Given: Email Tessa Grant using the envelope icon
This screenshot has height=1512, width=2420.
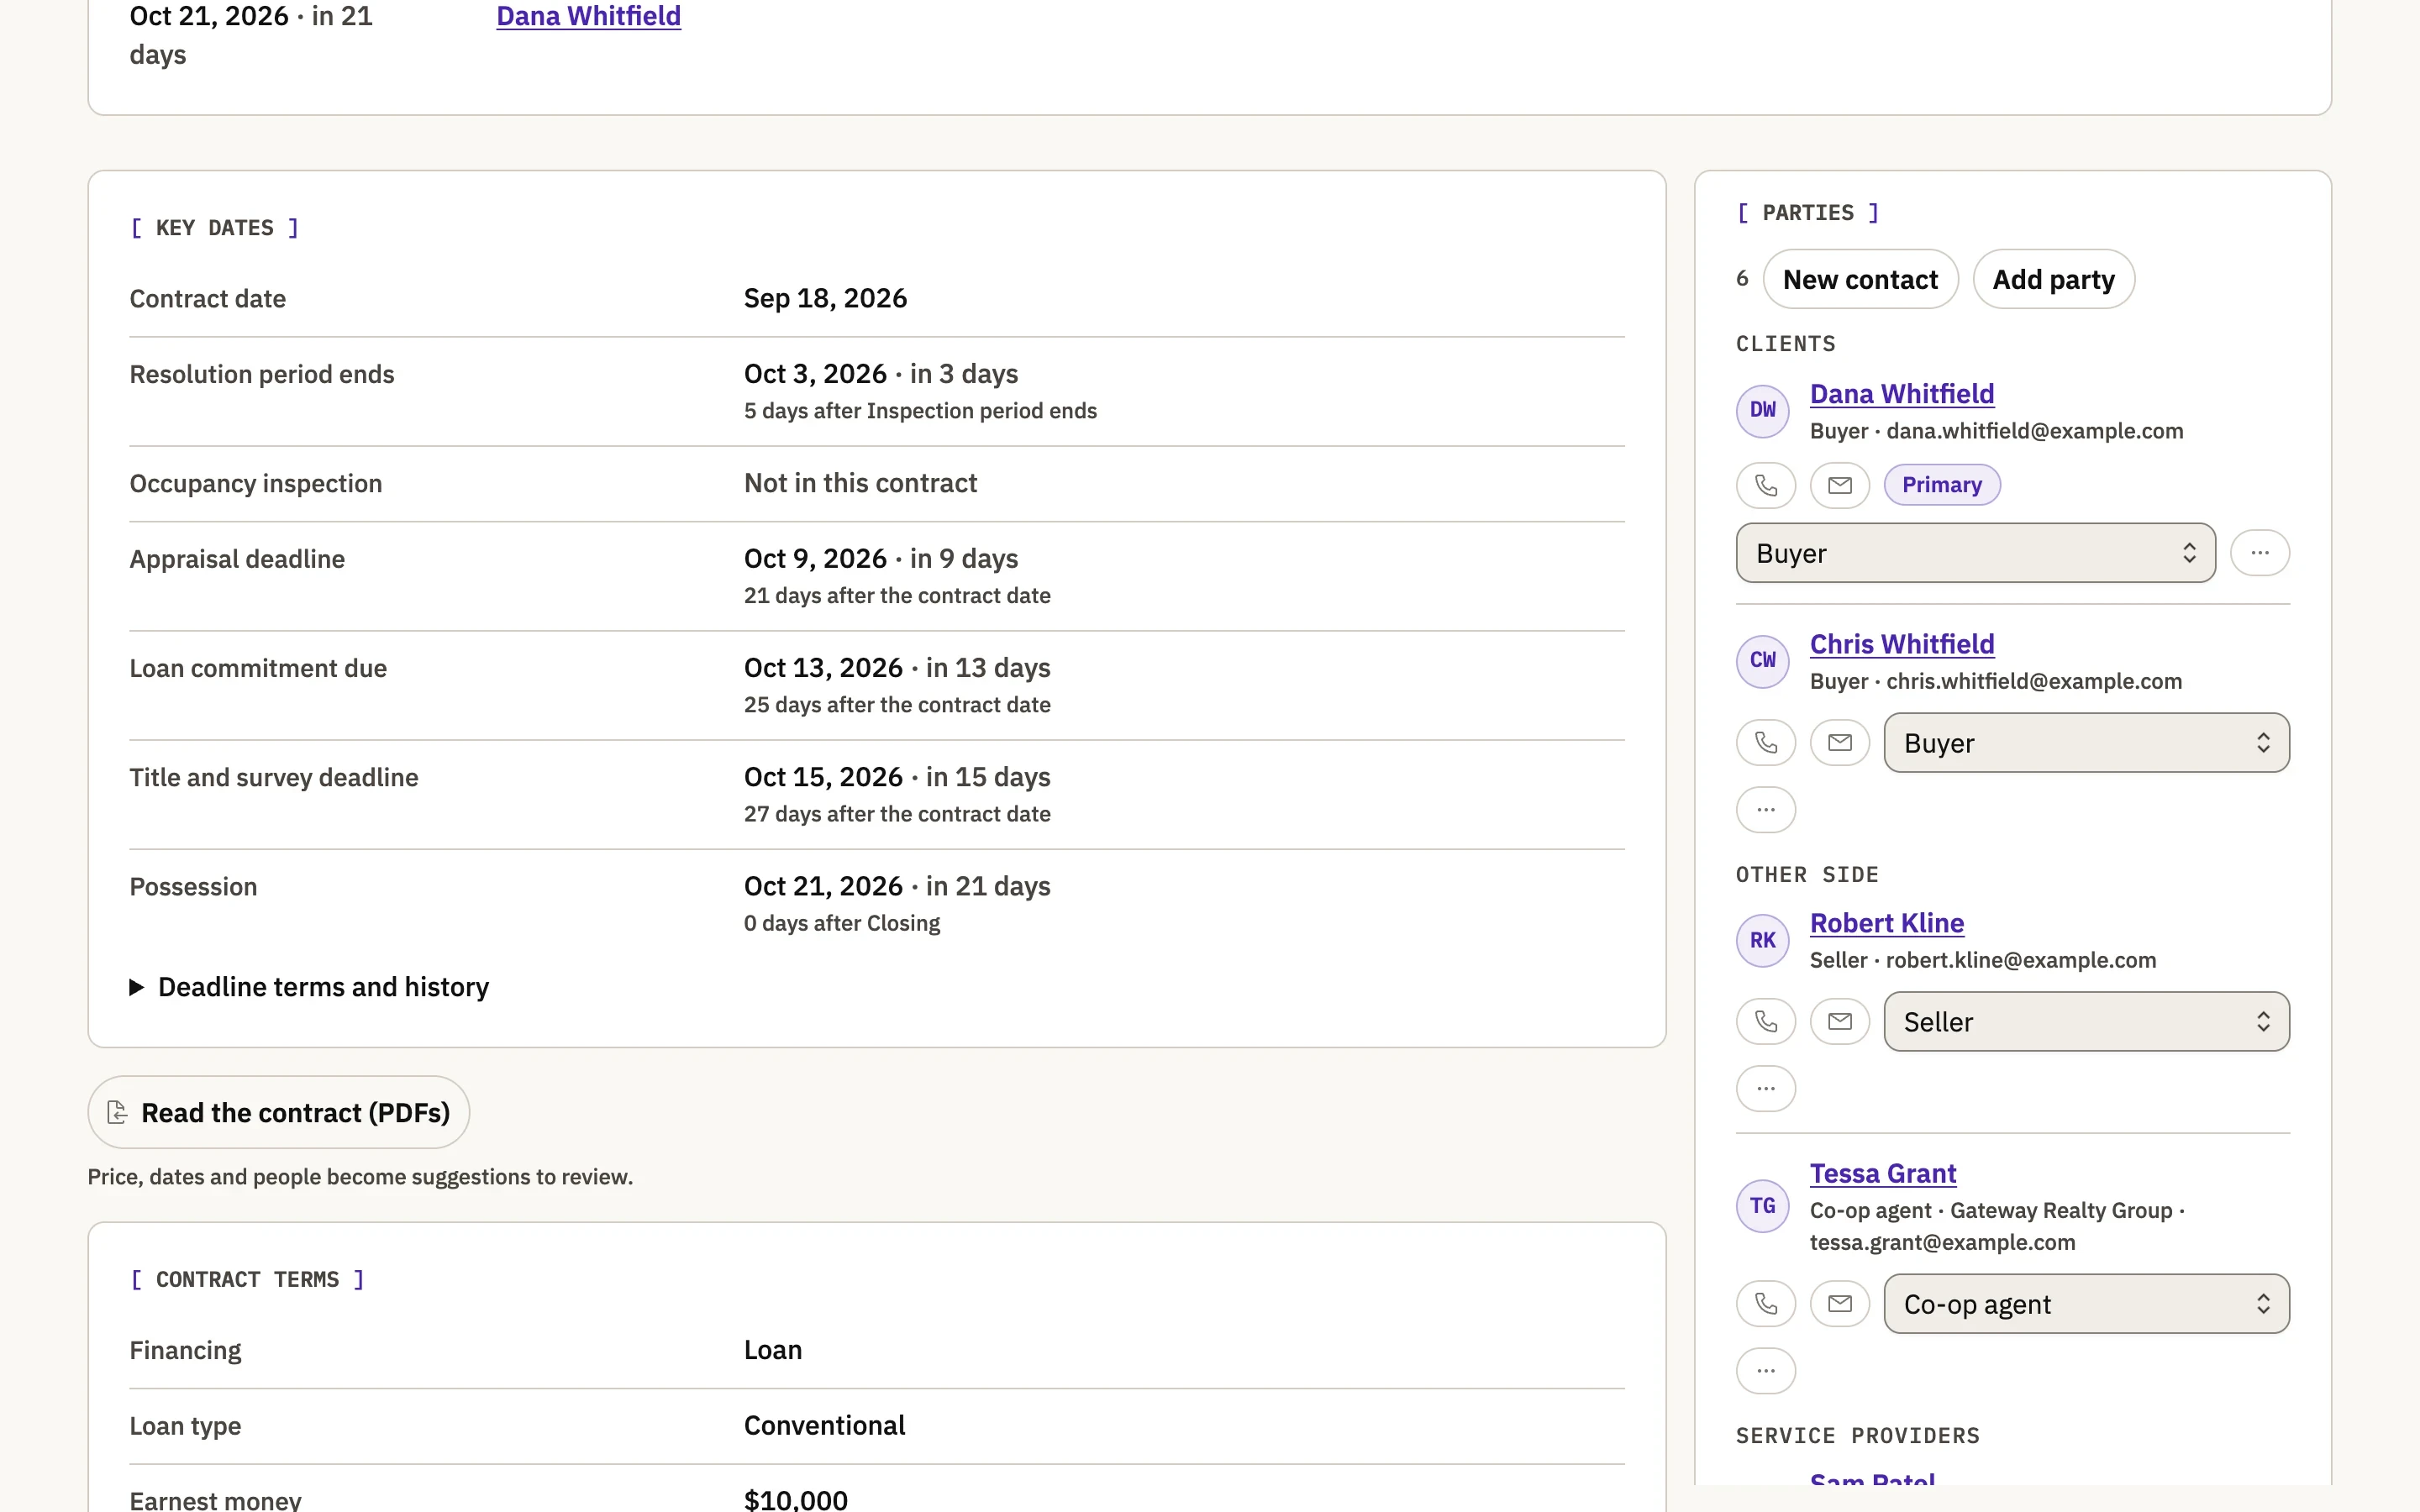Looking at the screenshot, I should [1839, 1304].
